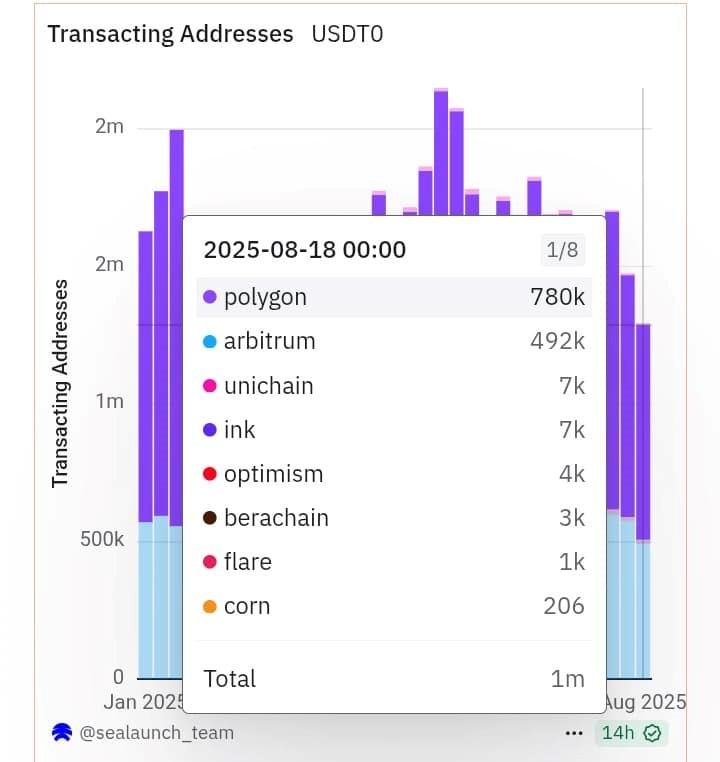720x762 pixels.
Task: Click the 14h refresh status badge
Action: [x=631, y=733]
